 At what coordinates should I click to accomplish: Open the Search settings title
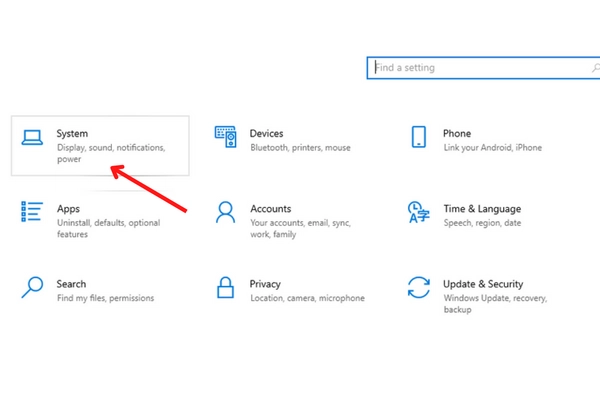point(71,284)
